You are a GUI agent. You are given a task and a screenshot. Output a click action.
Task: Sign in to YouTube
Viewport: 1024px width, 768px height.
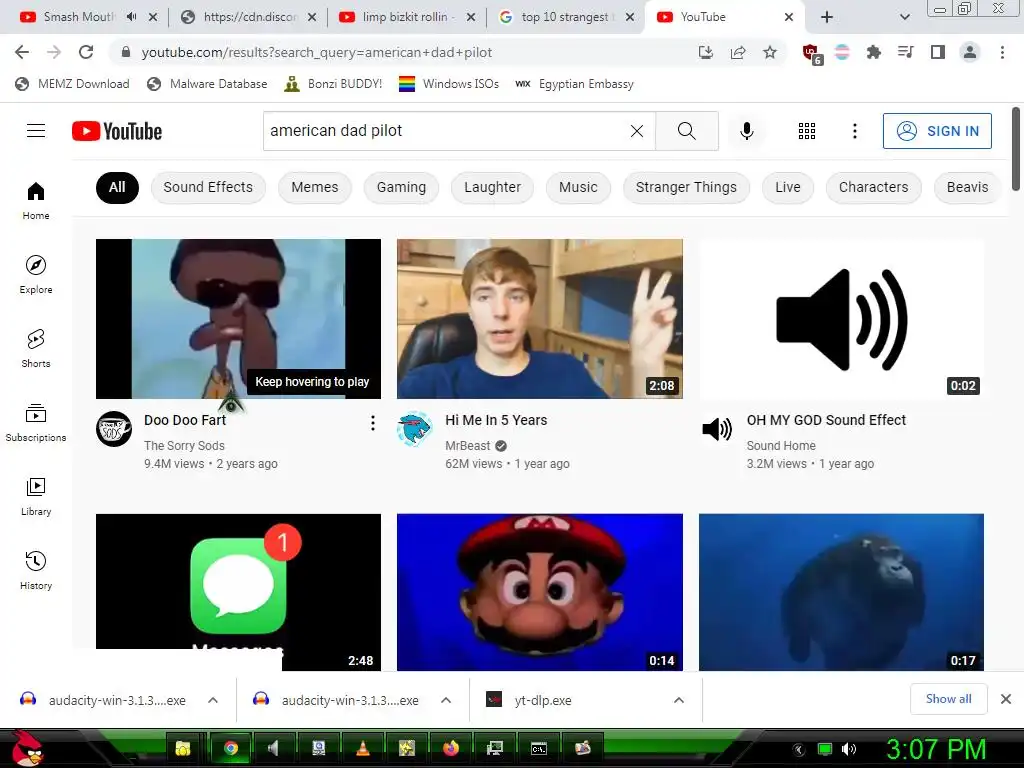point(937,131)
